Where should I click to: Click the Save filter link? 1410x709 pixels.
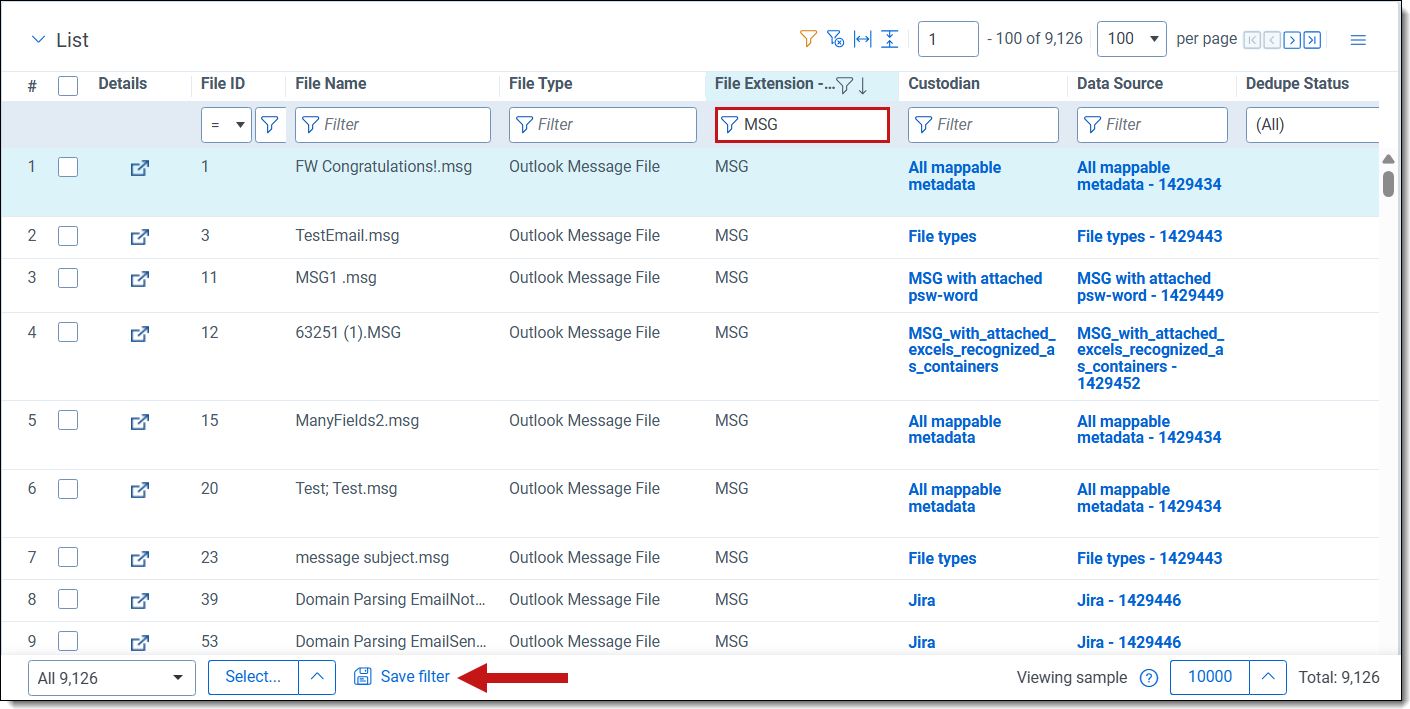[x=415, y=677]
